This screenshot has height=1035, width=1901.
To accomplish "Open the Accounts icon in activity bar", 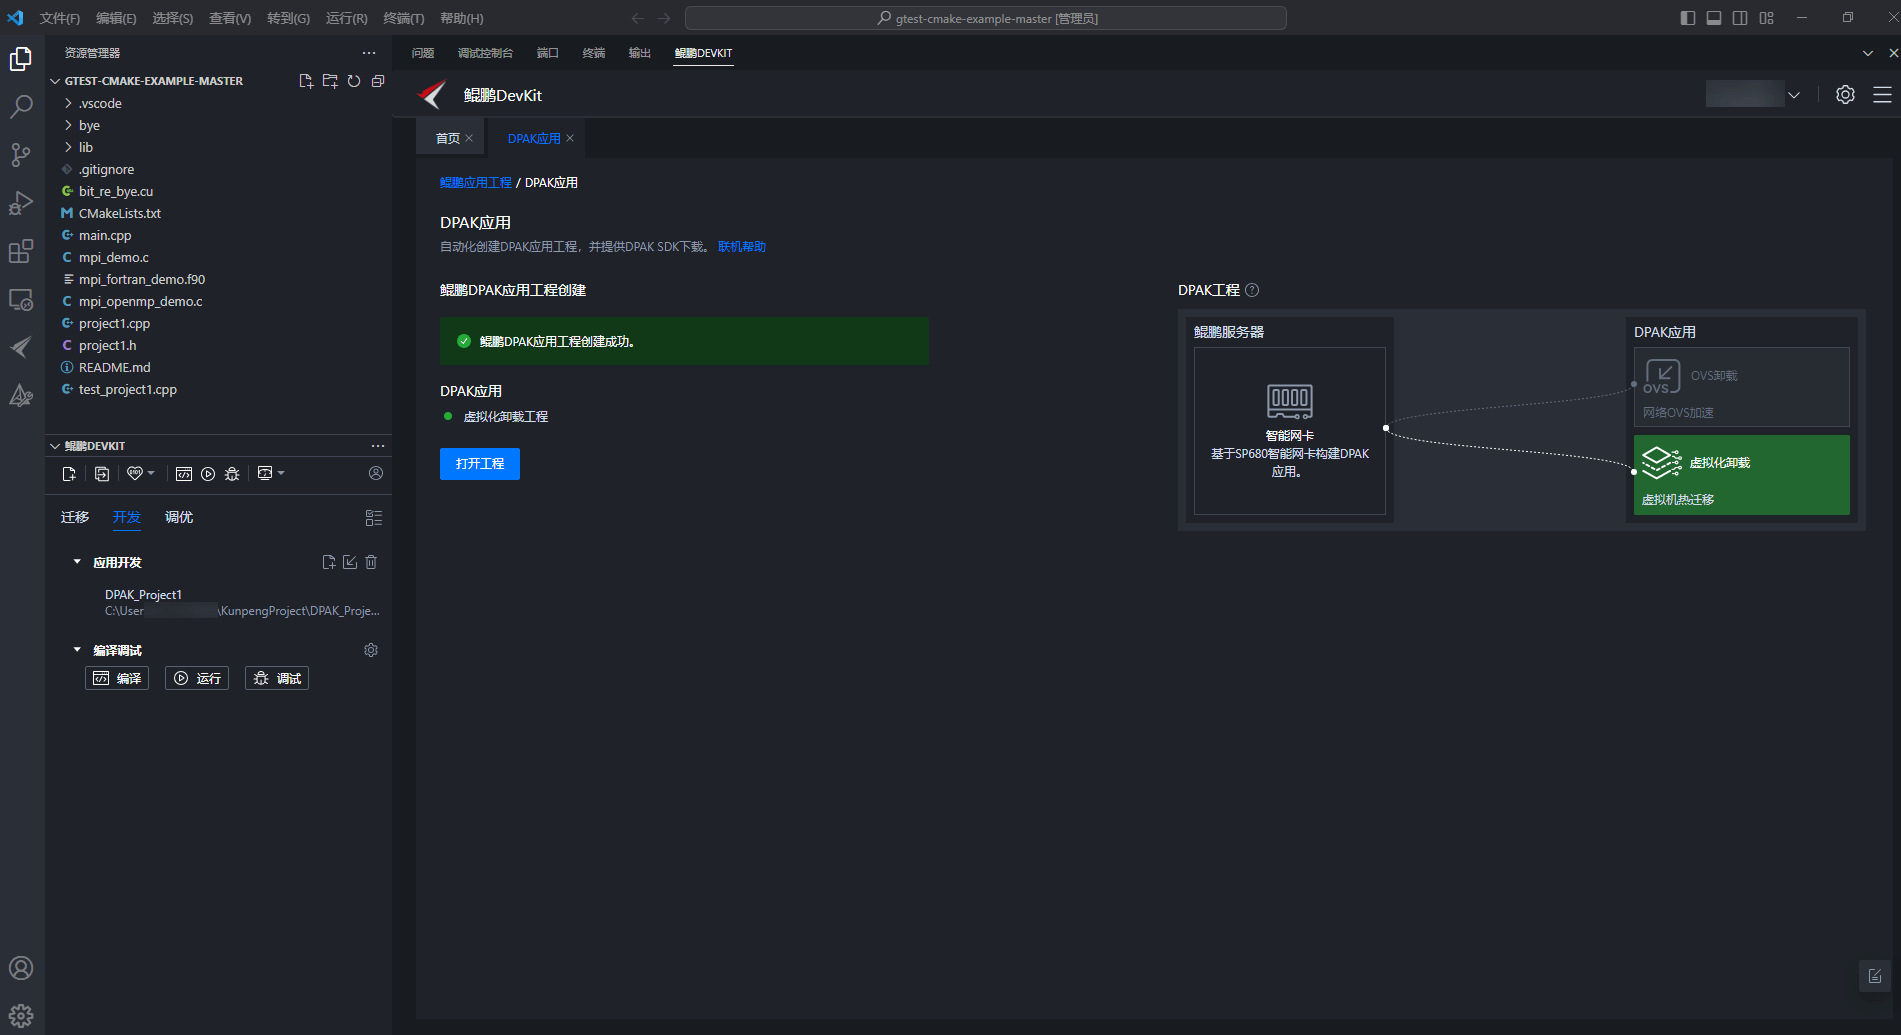I will click(x=21, y=968).
